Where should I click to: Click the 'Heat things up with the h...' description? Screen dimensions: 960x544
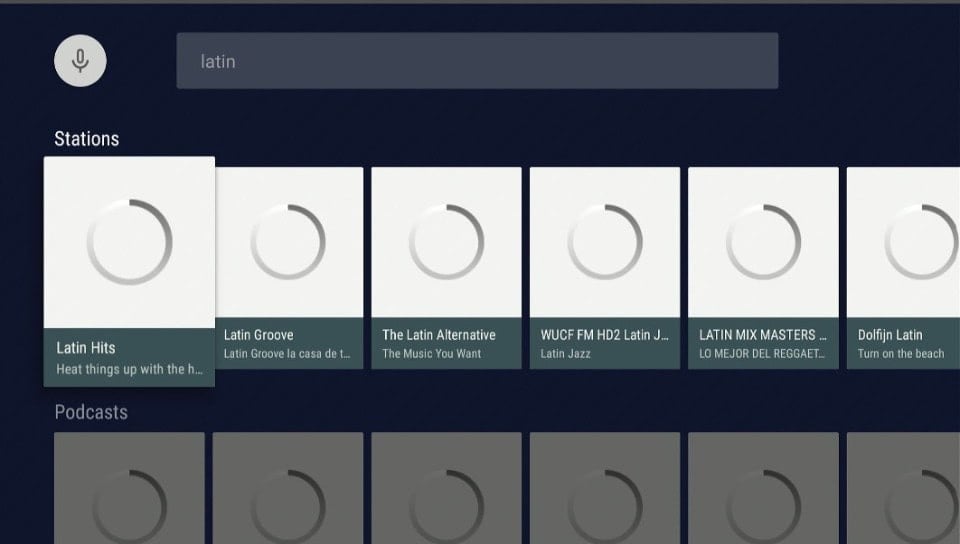click(x=129, y=369)
